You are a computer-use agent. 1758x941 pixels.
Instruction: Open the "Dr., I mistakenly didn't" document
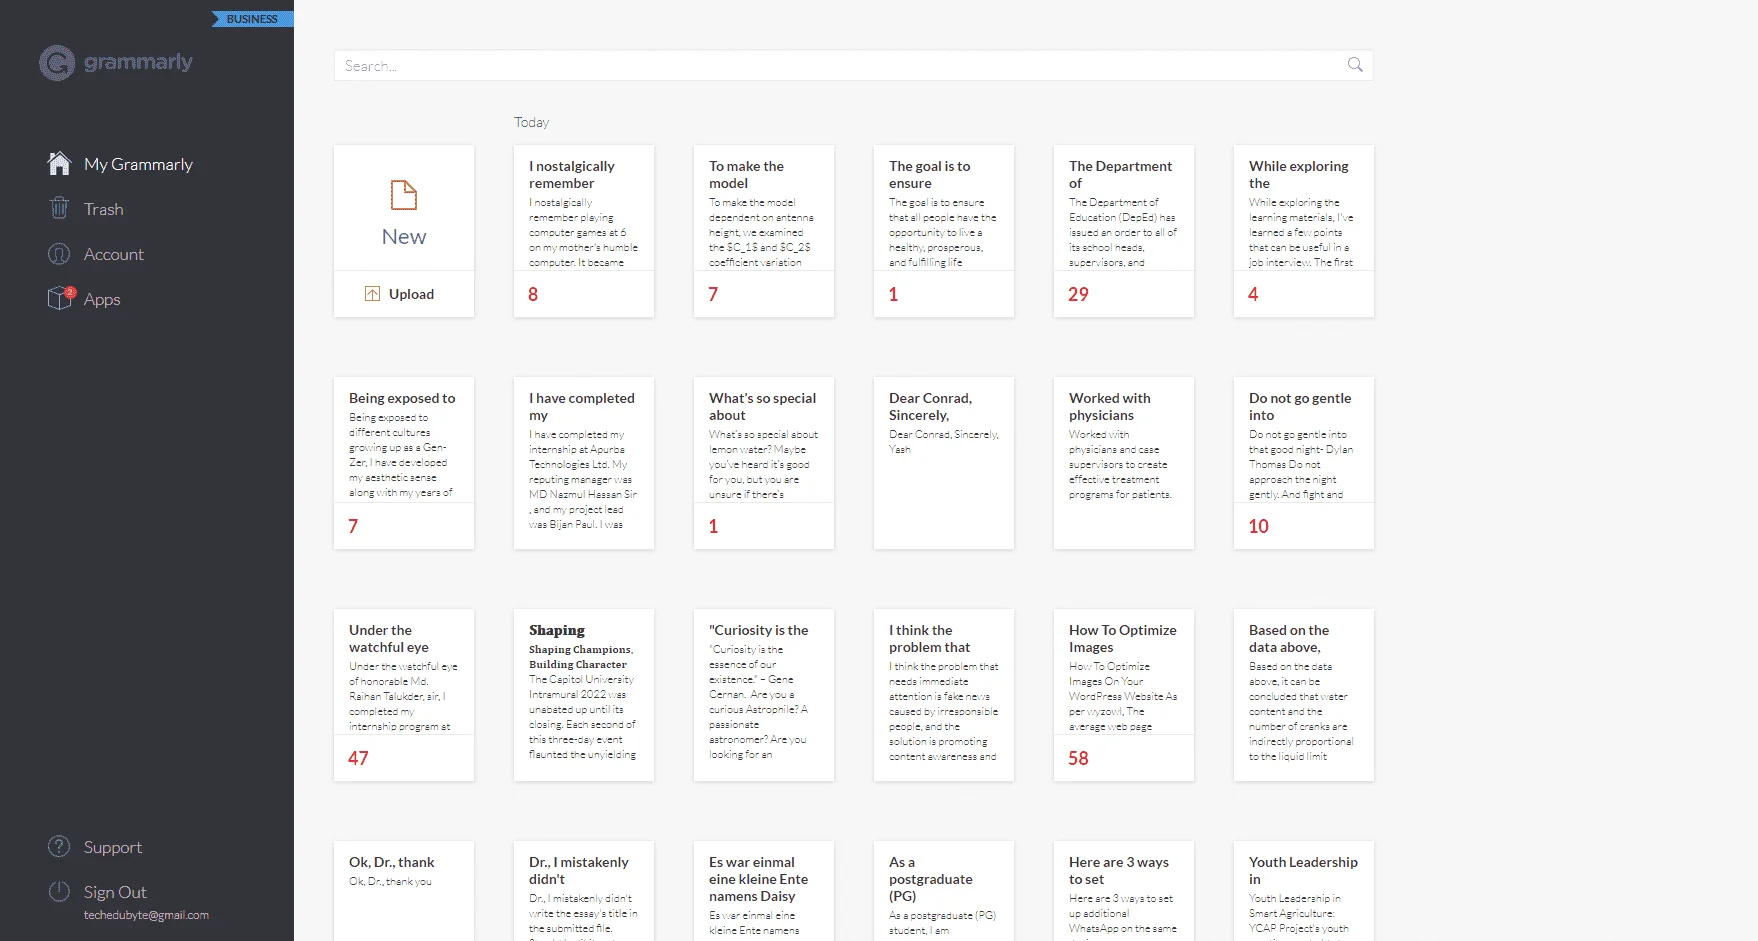(584, 891)
